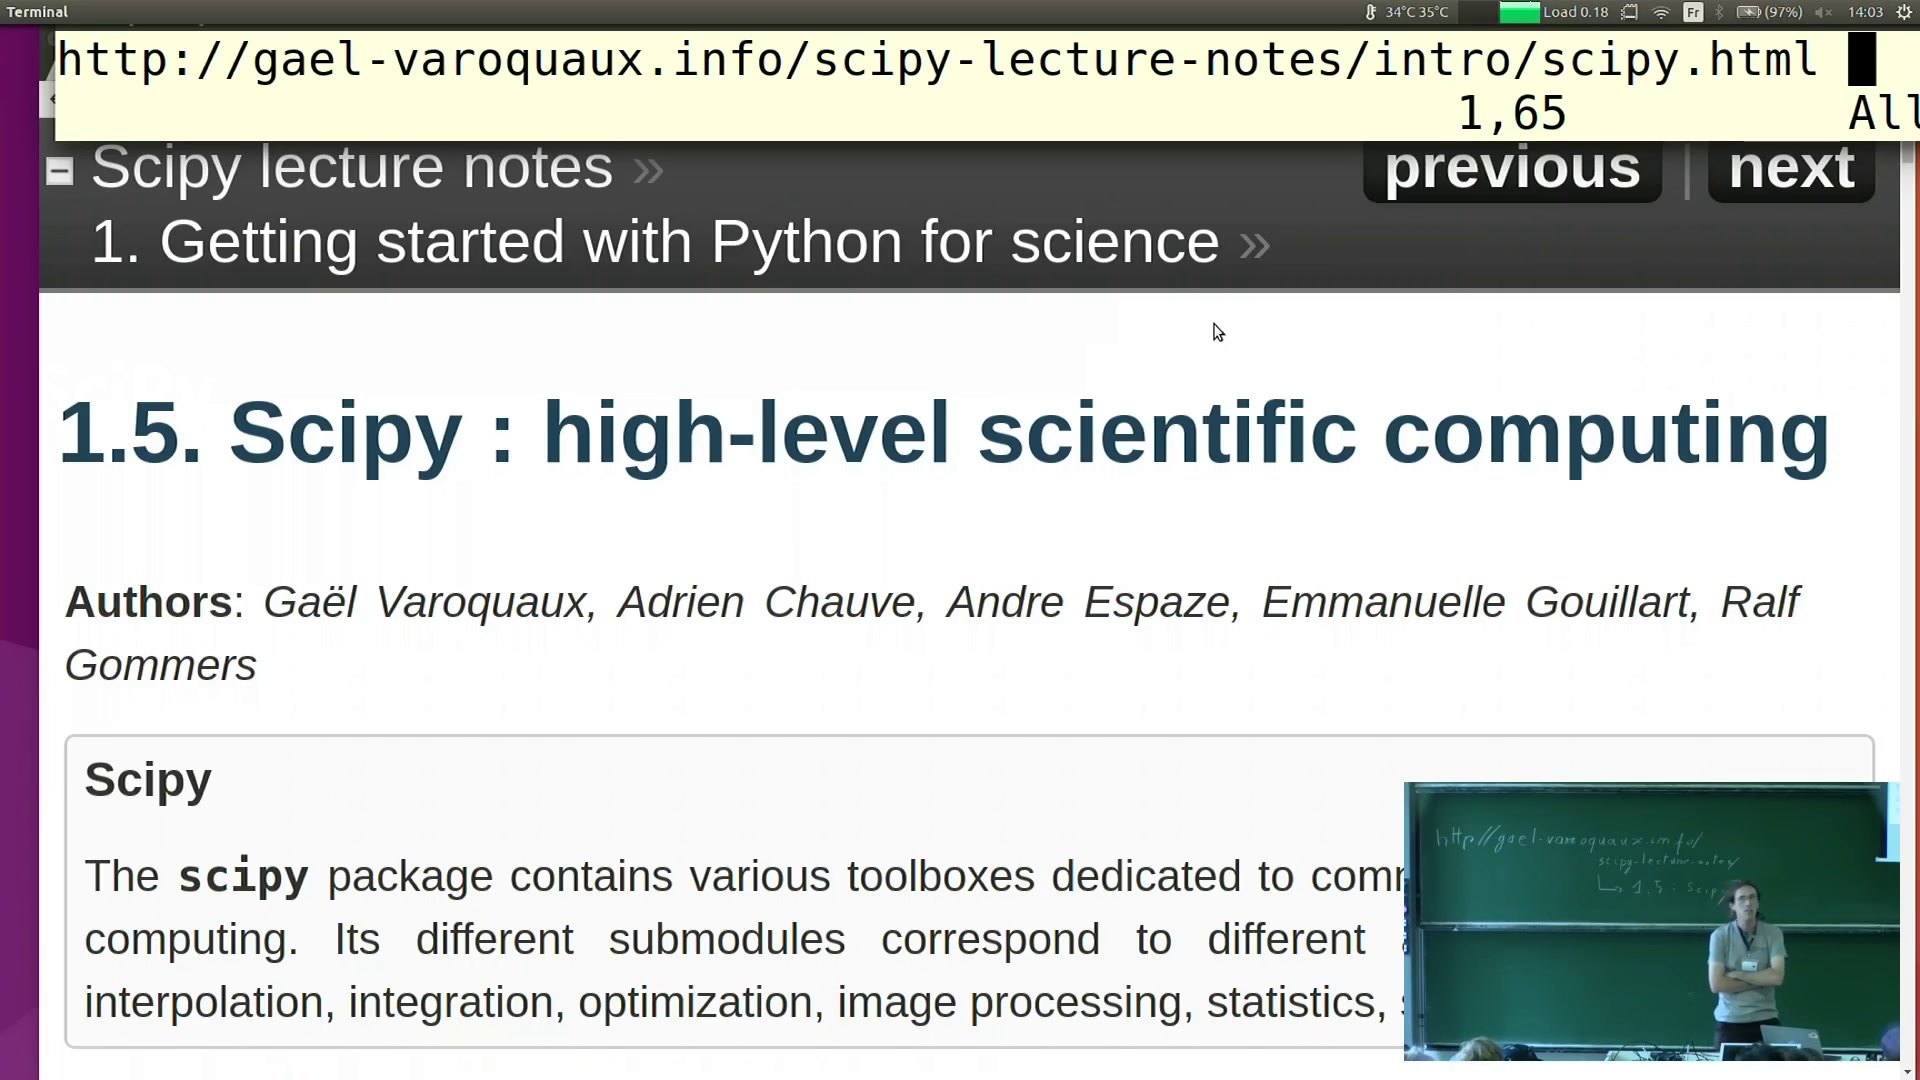Viewport: 1920px width, 1080px height.
Task: Click the Terminal menu title
Action: tap(37, 12)
